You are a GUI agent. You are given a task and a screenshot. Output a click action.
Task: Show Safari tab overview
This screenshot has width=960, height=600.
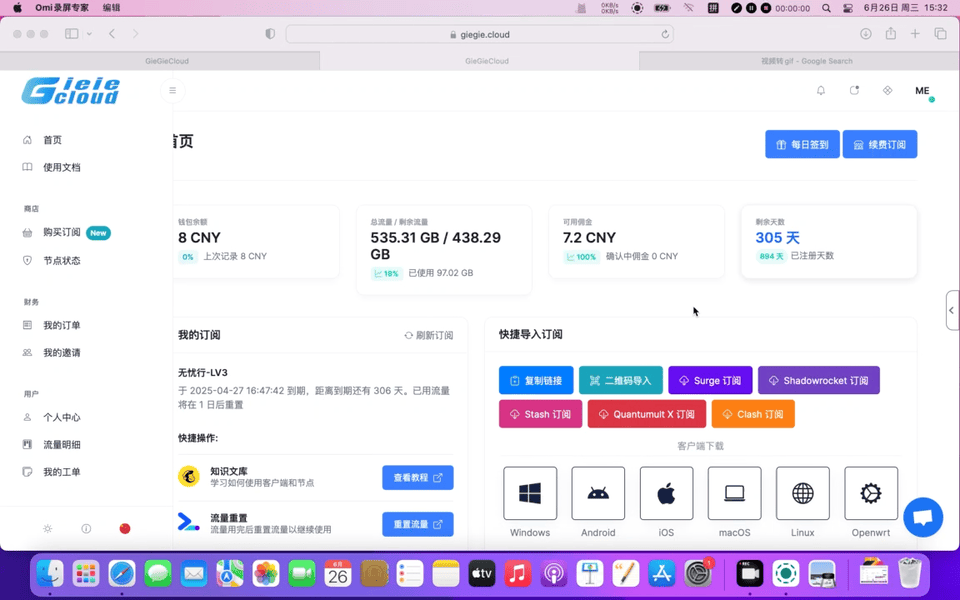point(940,34)
